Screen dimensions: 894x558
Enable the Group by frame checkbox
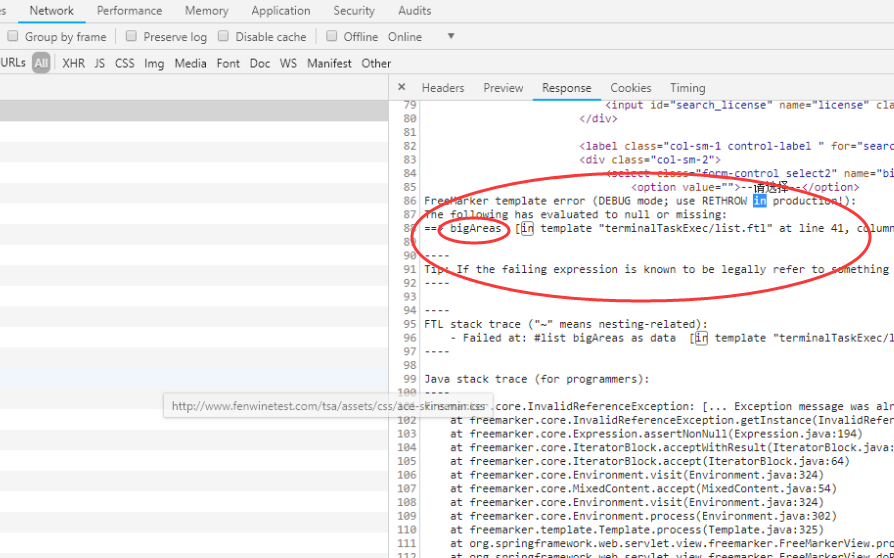tap(13, 36)
